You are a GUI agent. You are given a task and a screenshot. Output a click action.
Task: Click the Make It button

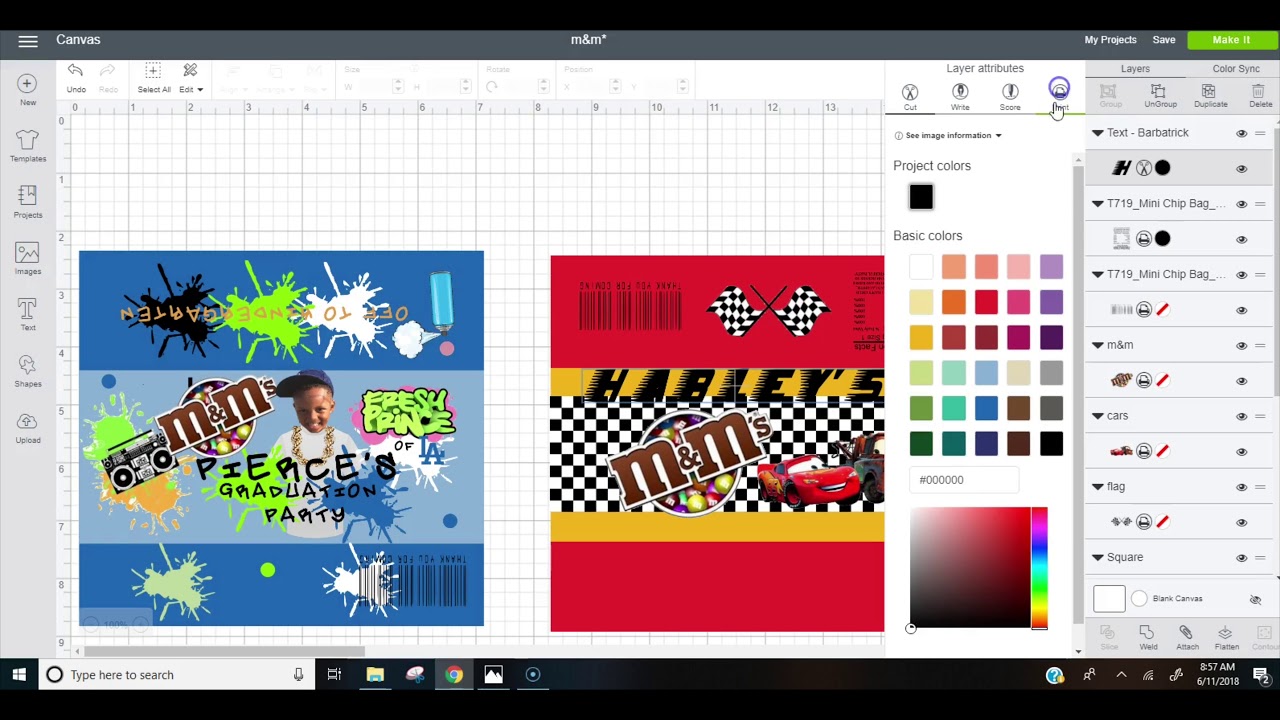click(x=1231, y=40)
